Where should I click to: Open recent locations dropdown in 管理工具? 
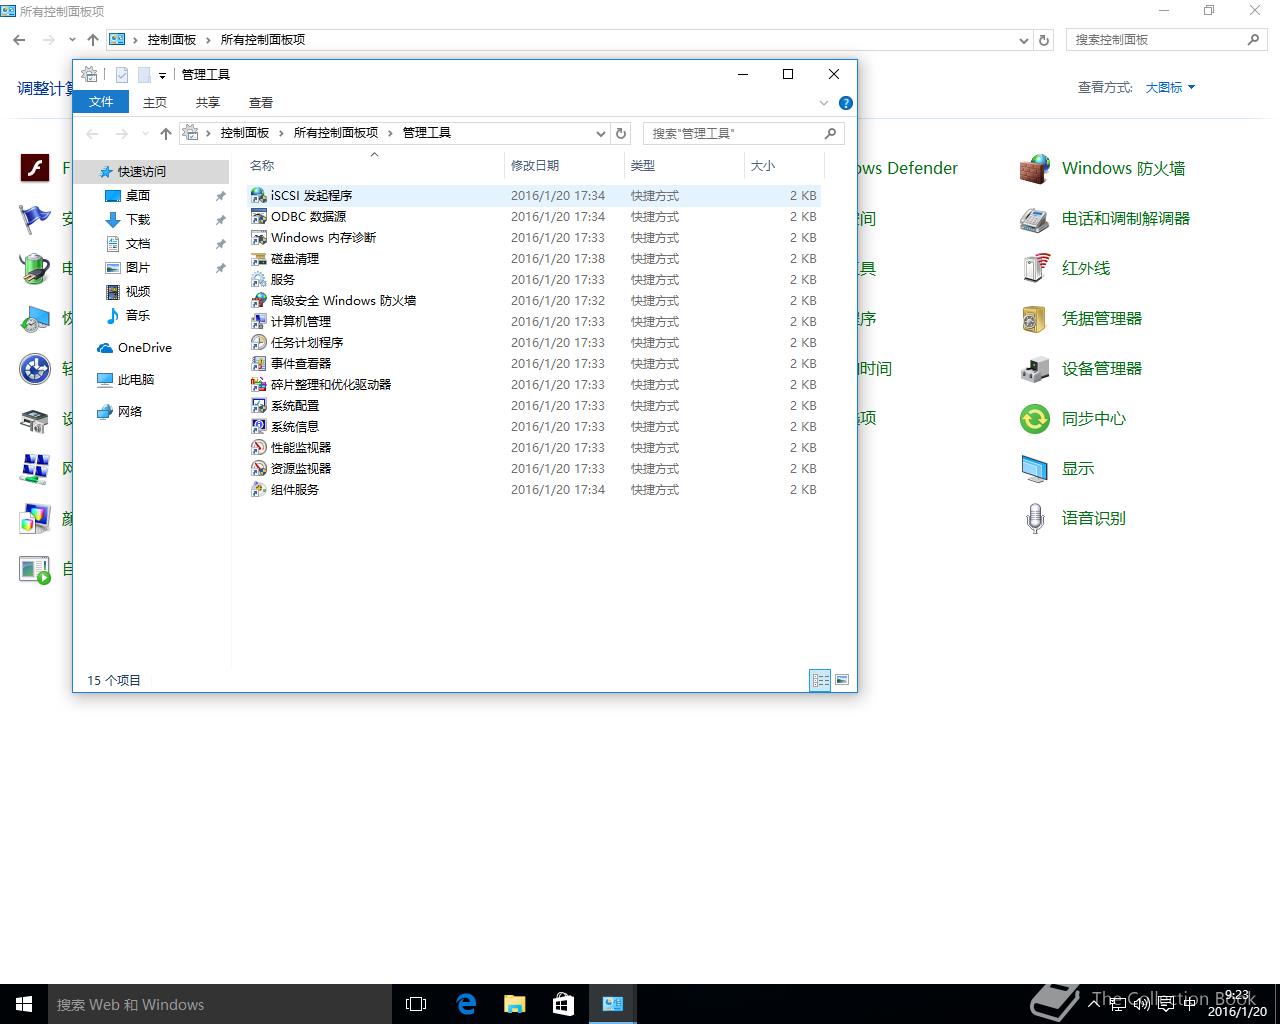coord(146,133)
